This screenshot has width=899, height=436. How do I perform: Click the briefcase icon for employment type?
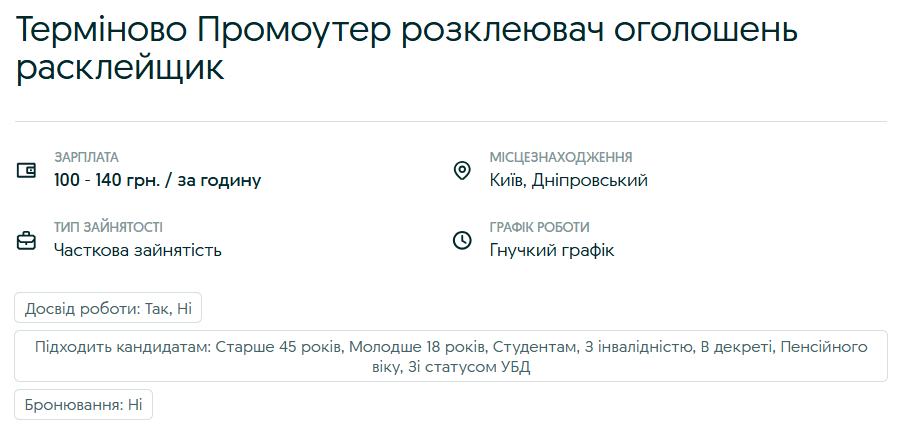[x=27, y=240]
